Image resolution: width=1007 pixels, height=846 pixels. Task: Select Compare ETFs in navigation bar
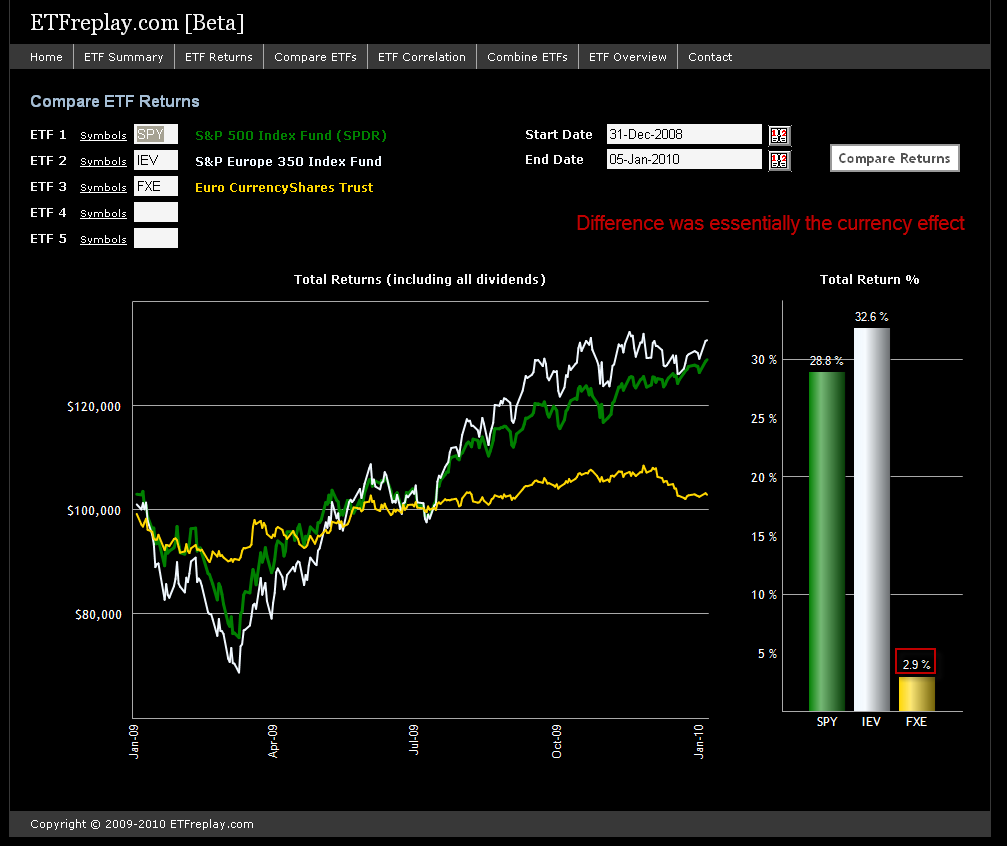pyautogui.click(x=315, y=57)
